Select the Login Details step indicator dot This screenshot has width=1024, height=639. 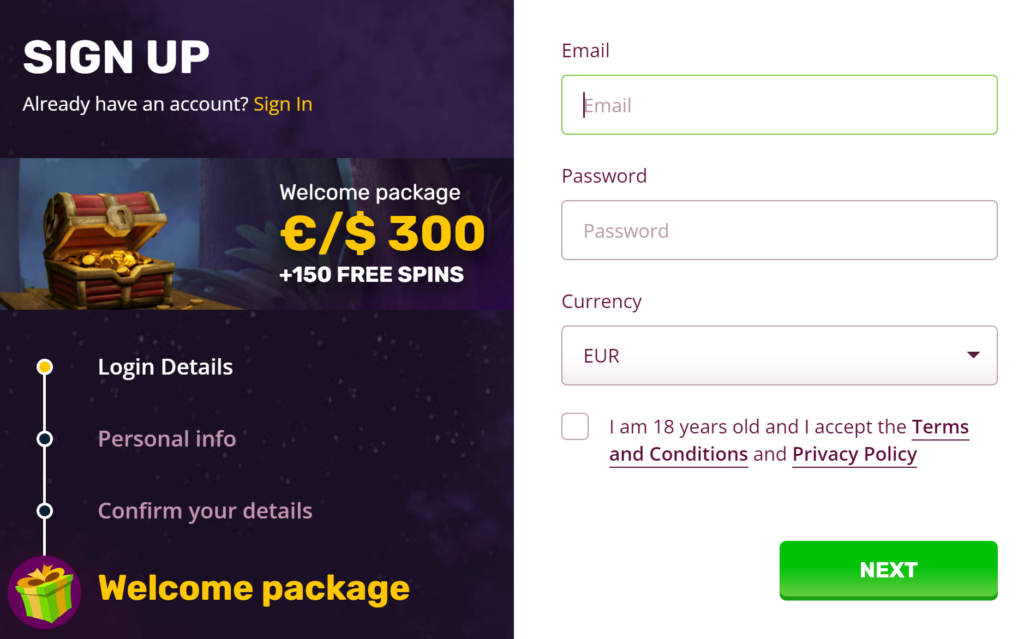(x=44, y=367)
